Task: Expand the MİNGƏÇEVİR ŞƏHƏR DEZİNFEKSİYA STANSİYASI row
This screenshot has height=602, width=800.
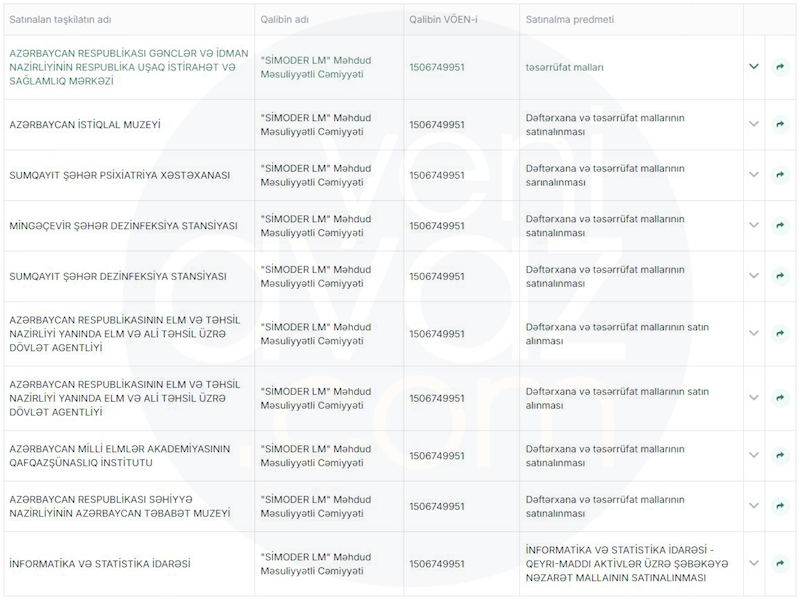Action: (x=754, y=225)
